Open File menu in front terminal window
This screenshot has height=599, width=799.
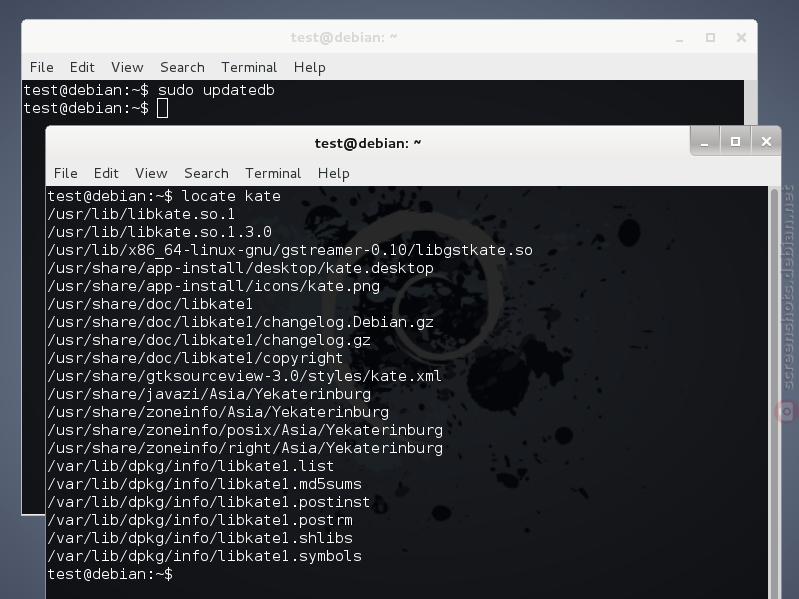point(66,173)
